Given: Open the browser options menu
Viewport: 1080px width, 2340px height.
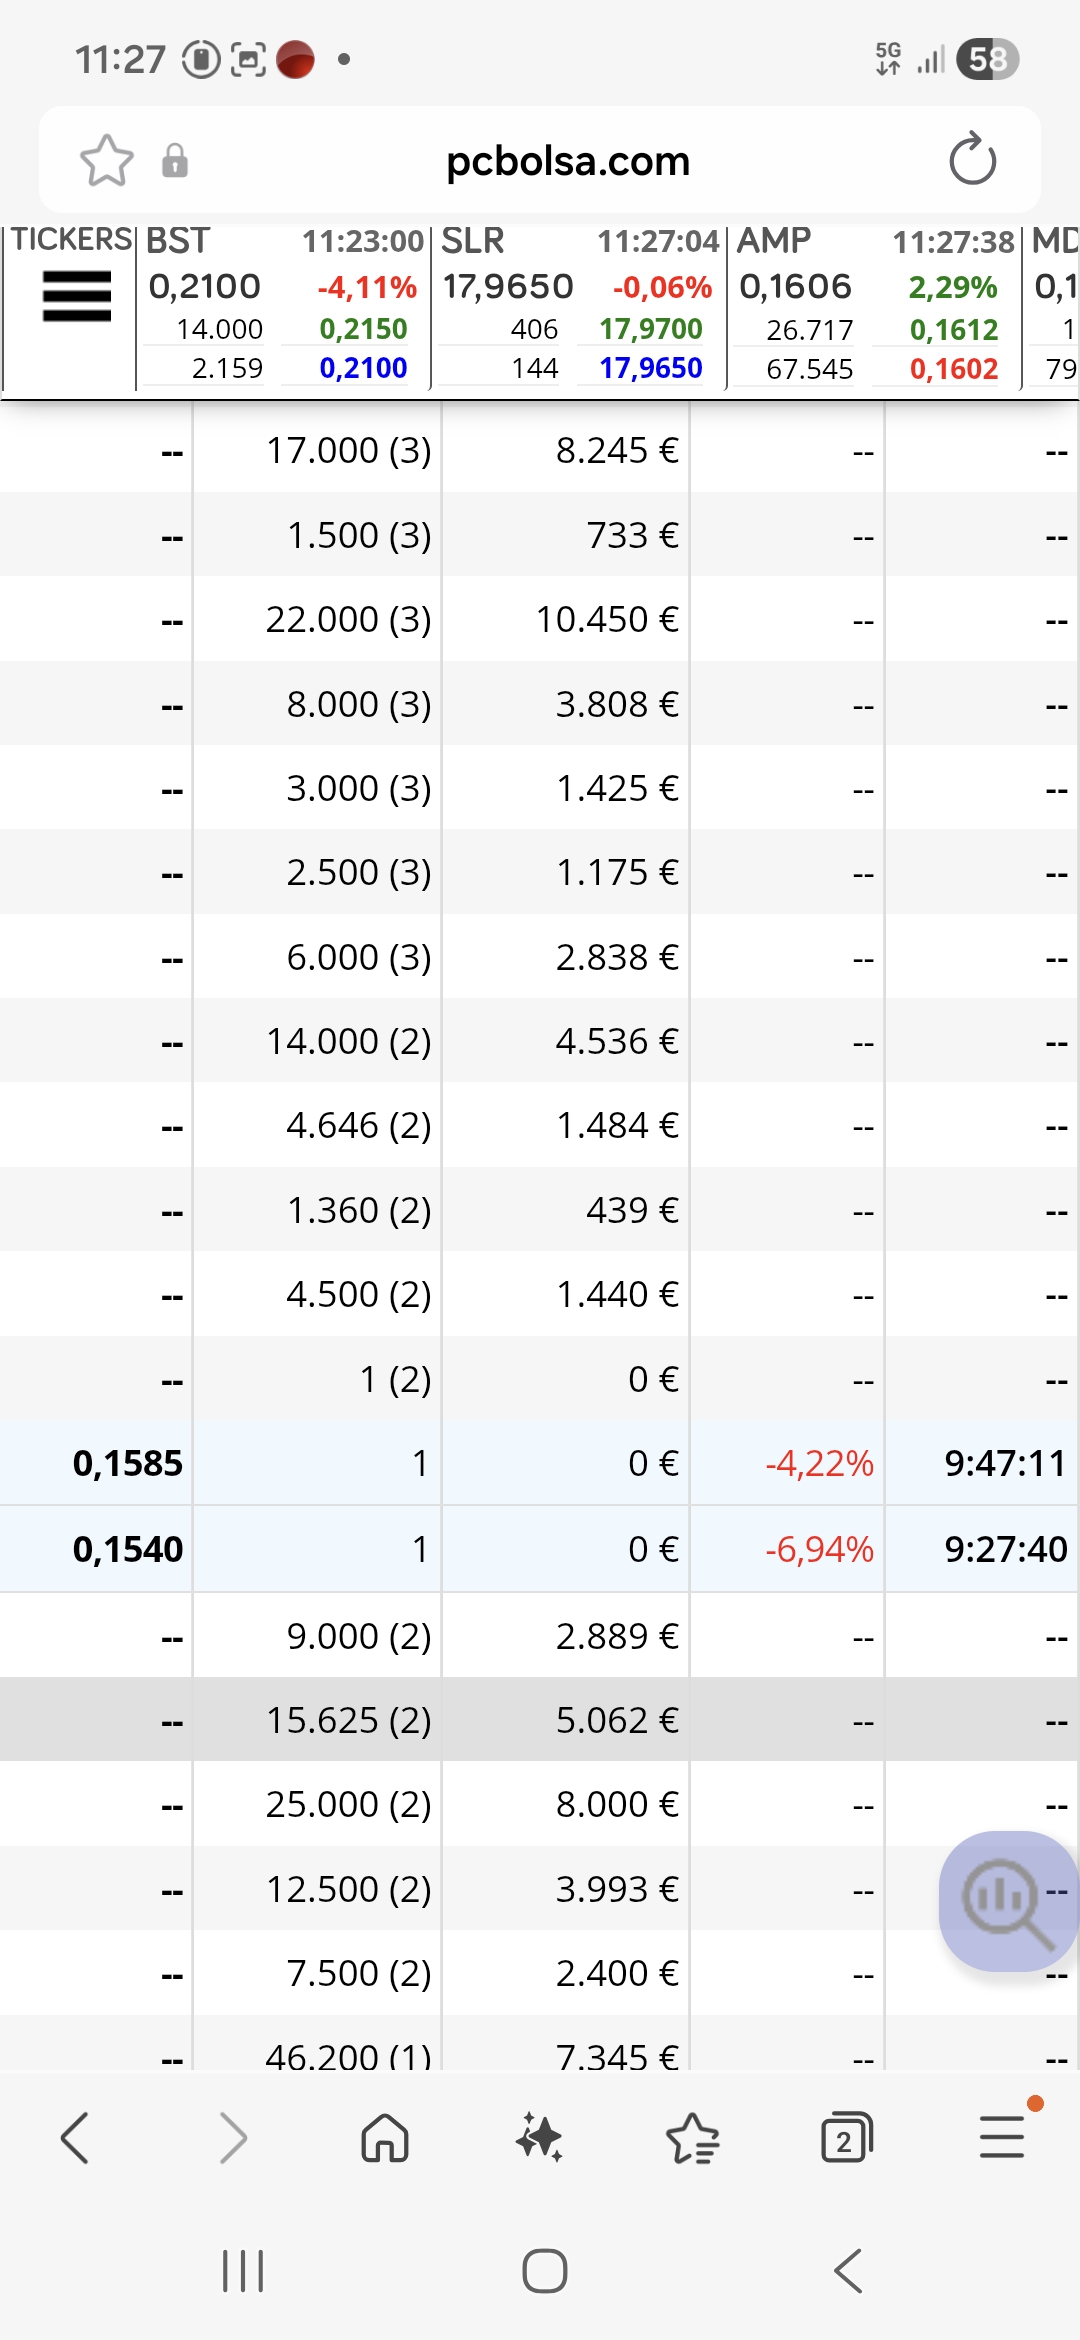Looking at the screenshot, I should coord(1001,2137).
